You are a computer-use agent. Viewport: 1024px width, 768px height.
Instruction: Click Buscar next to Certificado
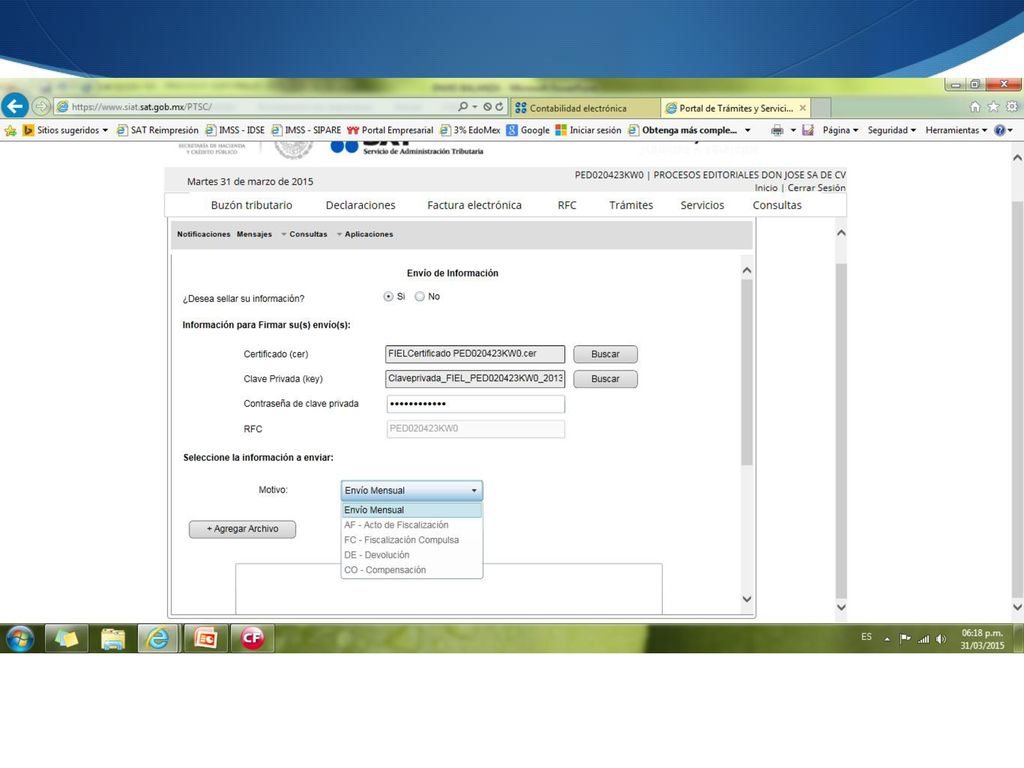(605, 354)
